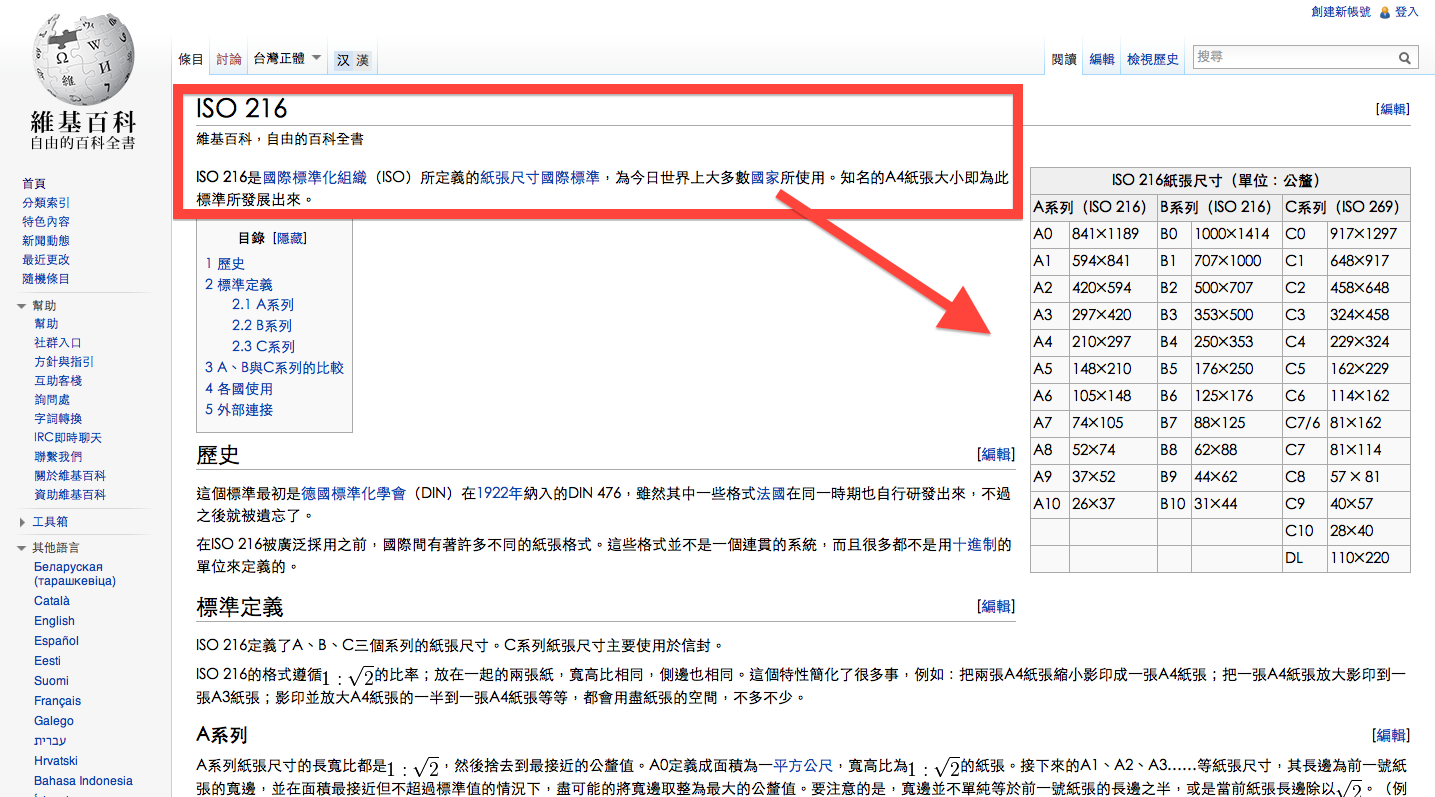Jump to contents entry 1 歷史
The height and width of the screenshot is (797, 1435).
pos(225,264)
